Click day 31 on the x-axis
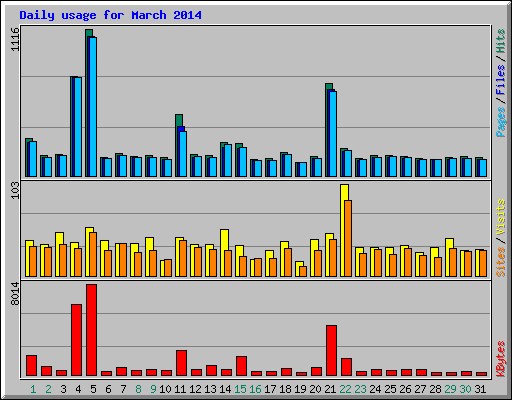Screen dimensions: 512x400 (480, 389)
